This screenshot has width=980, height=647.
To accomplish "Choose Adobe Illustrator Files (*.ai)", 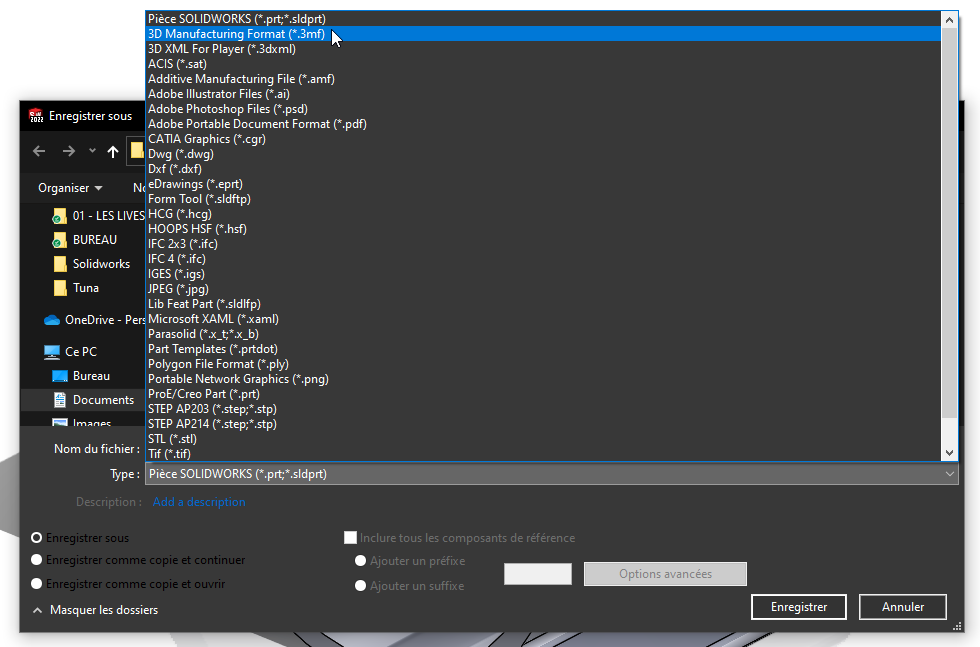I will coord(543,94).
